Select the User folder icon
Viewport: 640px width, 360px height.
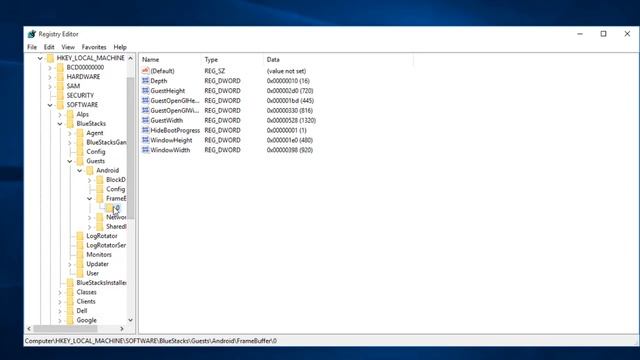coord(80,273)
